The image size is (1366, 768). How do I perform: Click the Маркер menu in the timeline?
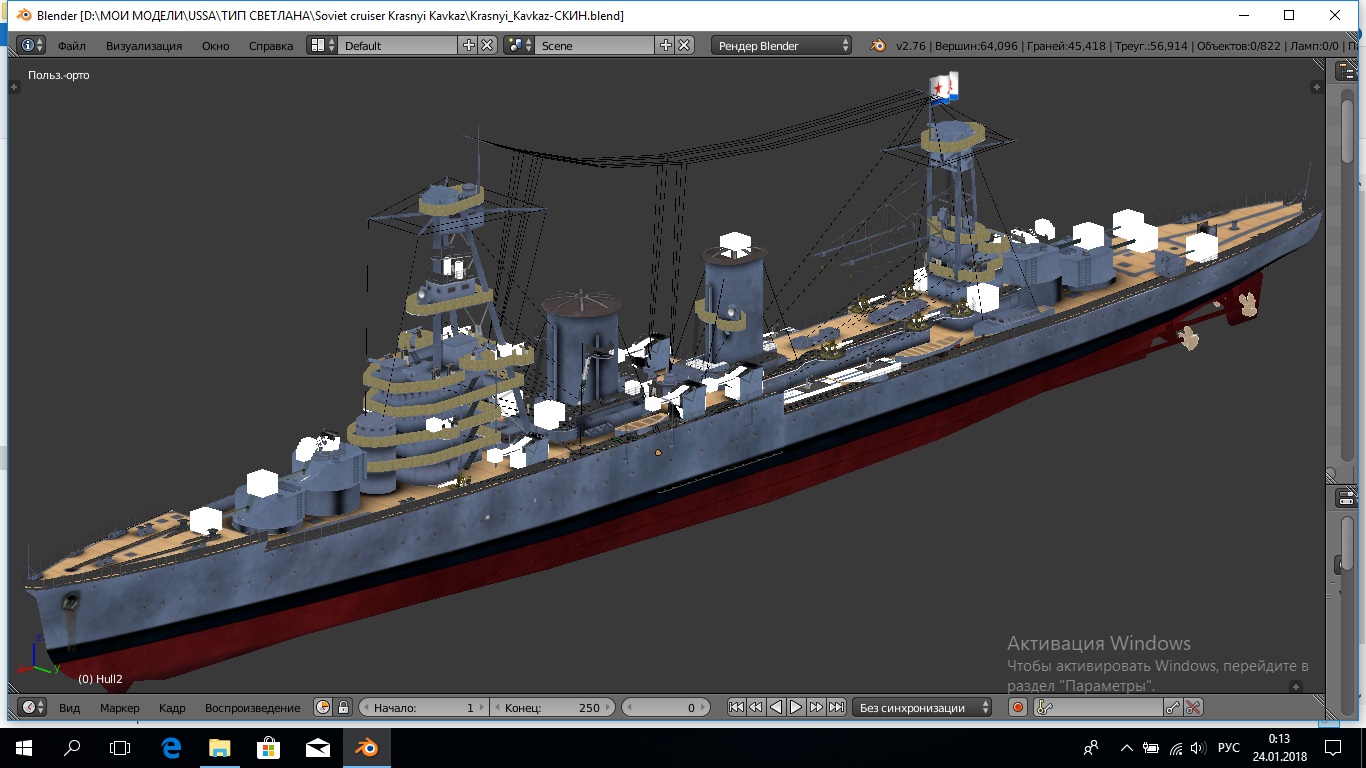click(x=119, y=708)
